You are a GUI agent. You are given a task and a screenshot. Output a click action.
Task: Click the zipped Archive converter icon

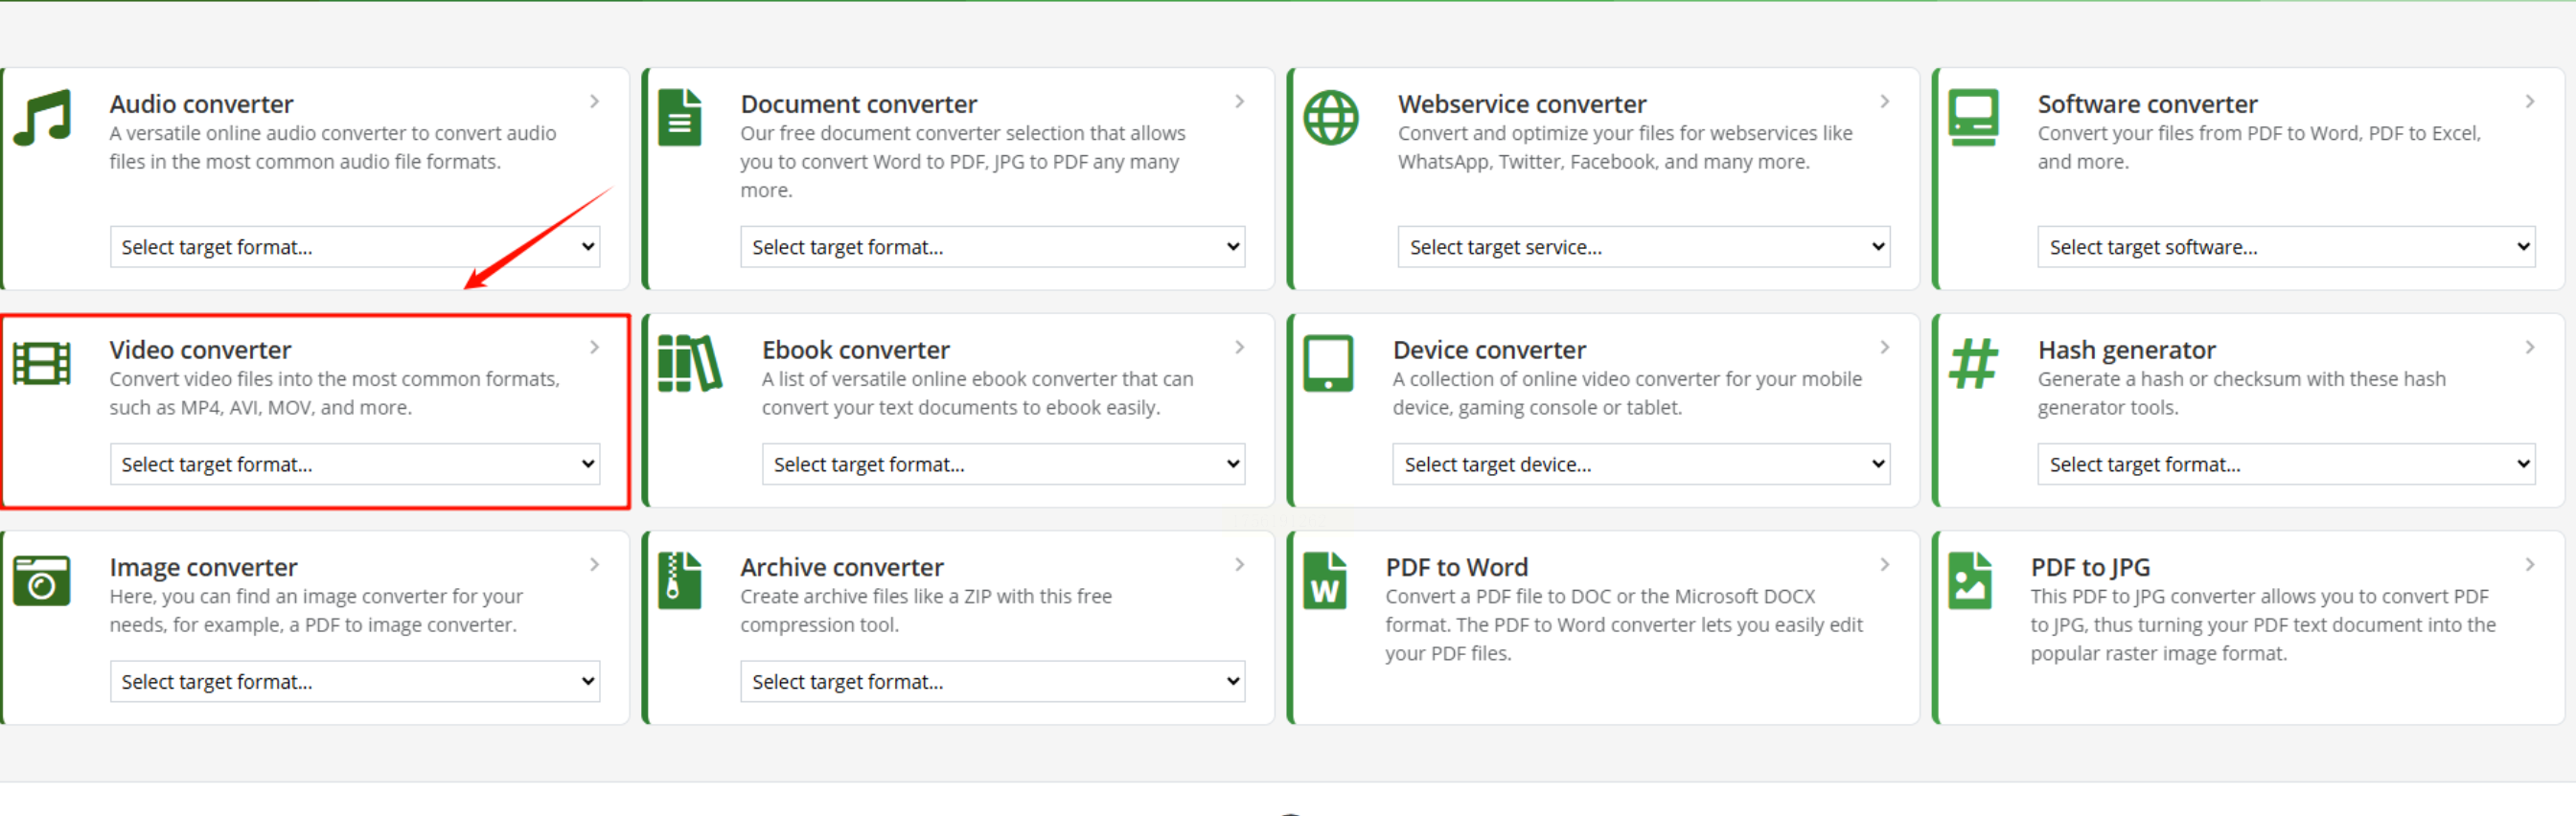pyautogui.click(x=679, y=580)
